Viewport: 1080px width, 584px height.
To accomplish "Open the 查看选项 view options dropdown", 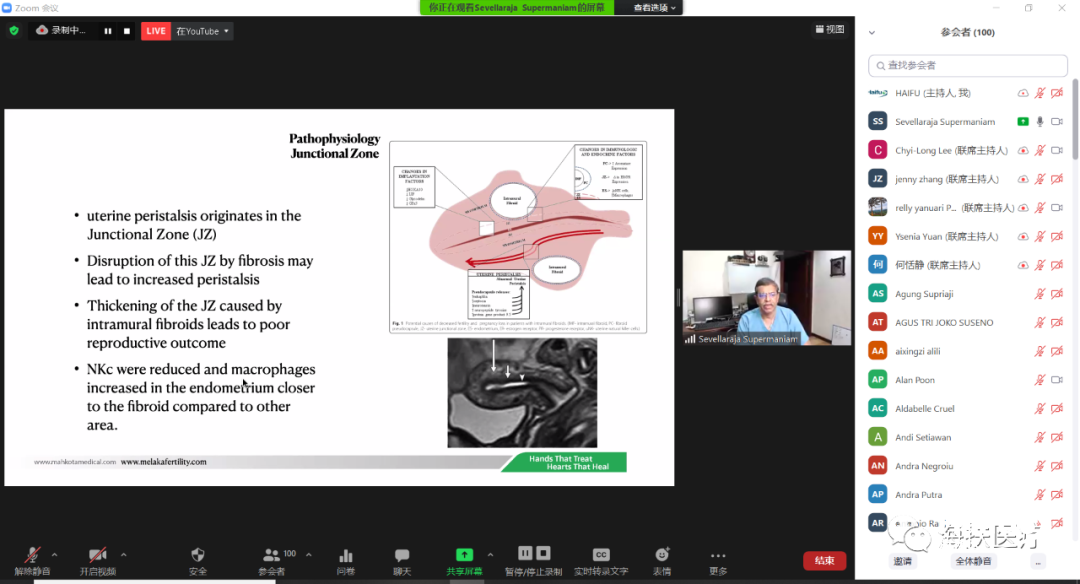I will tap(657, 8).
